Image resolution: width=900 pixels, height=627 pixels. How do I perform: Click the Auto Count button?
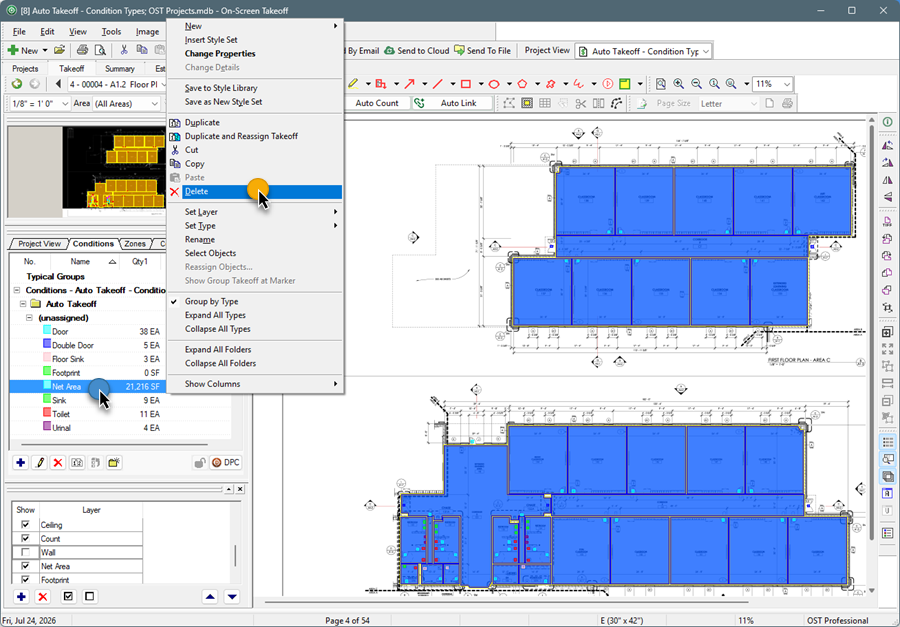[x=377, y=103]
